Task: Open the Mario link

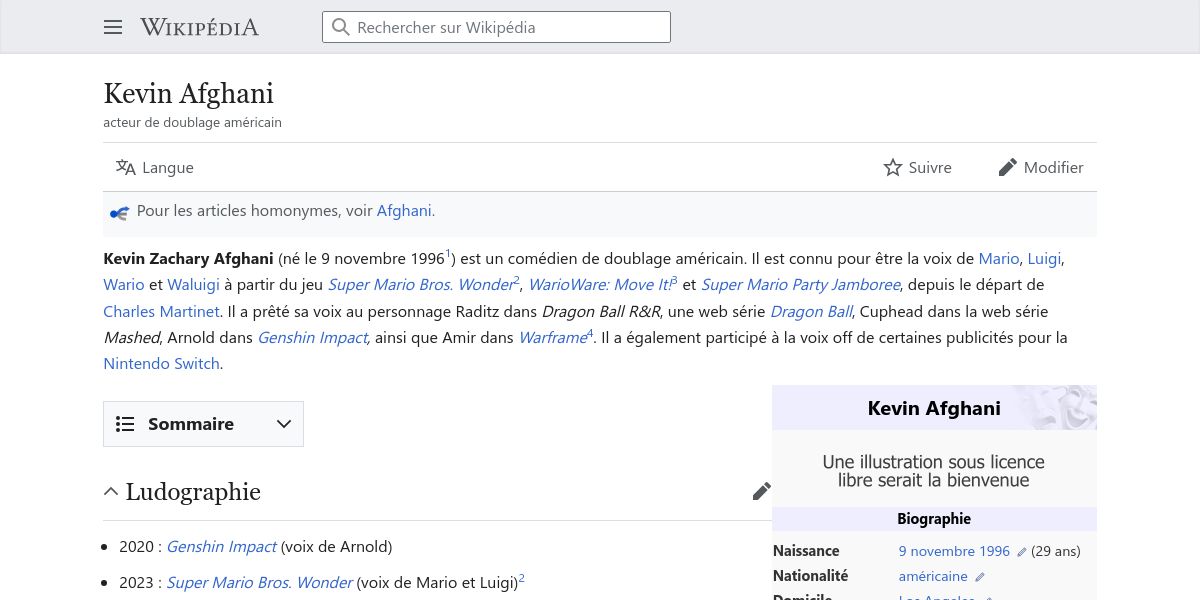Action: click(999, 258)
